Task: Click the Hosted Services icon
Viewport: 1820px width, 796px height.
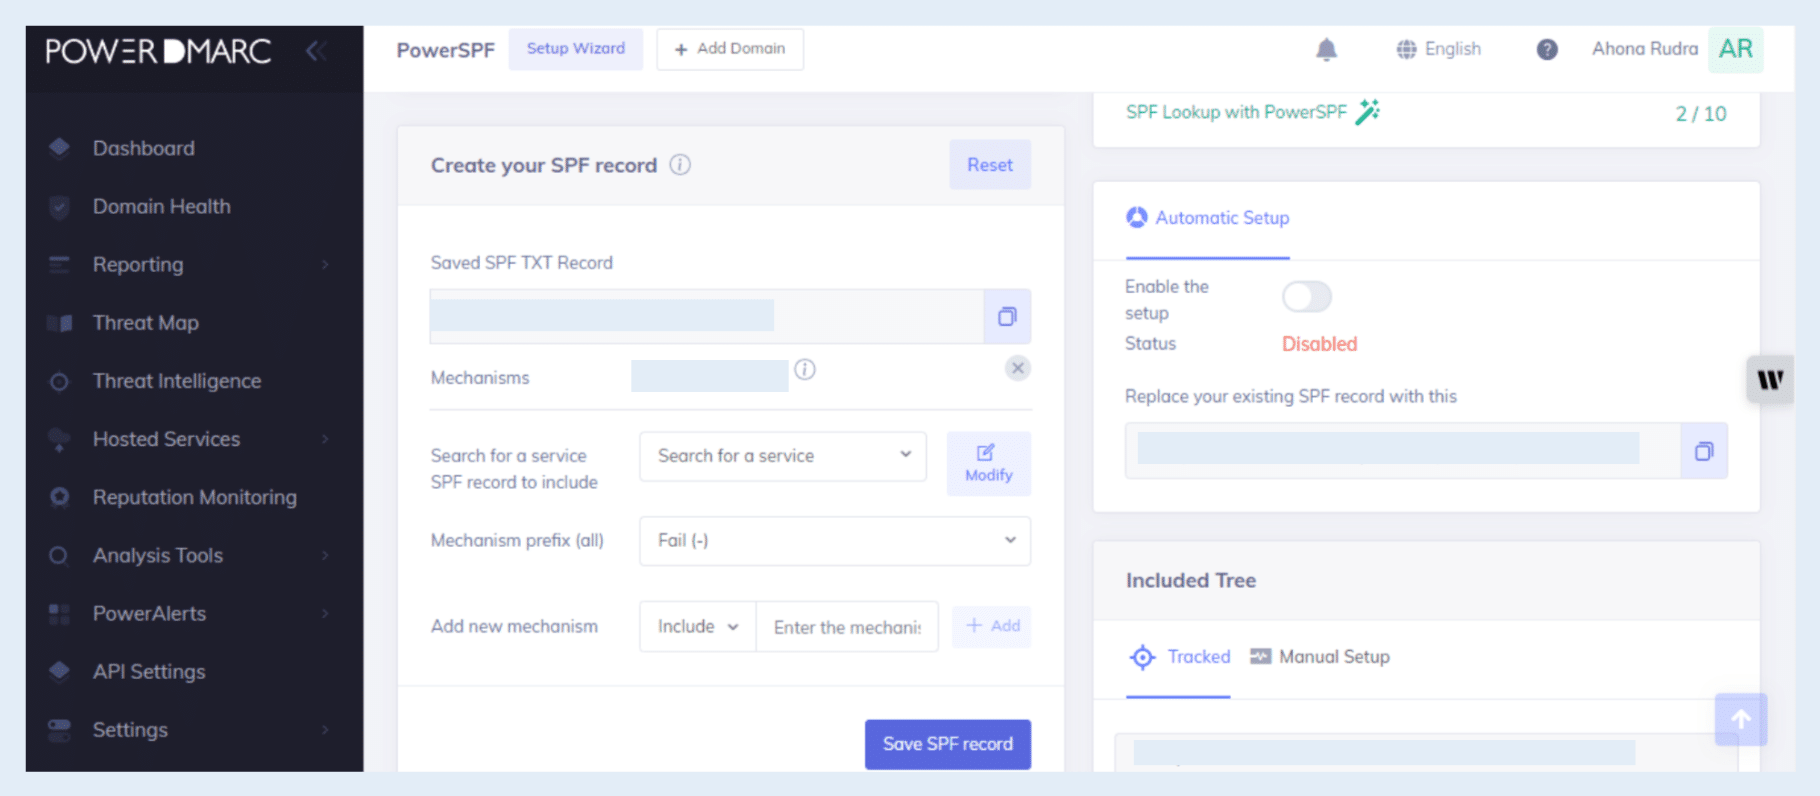Action: [x=59, y=440]
